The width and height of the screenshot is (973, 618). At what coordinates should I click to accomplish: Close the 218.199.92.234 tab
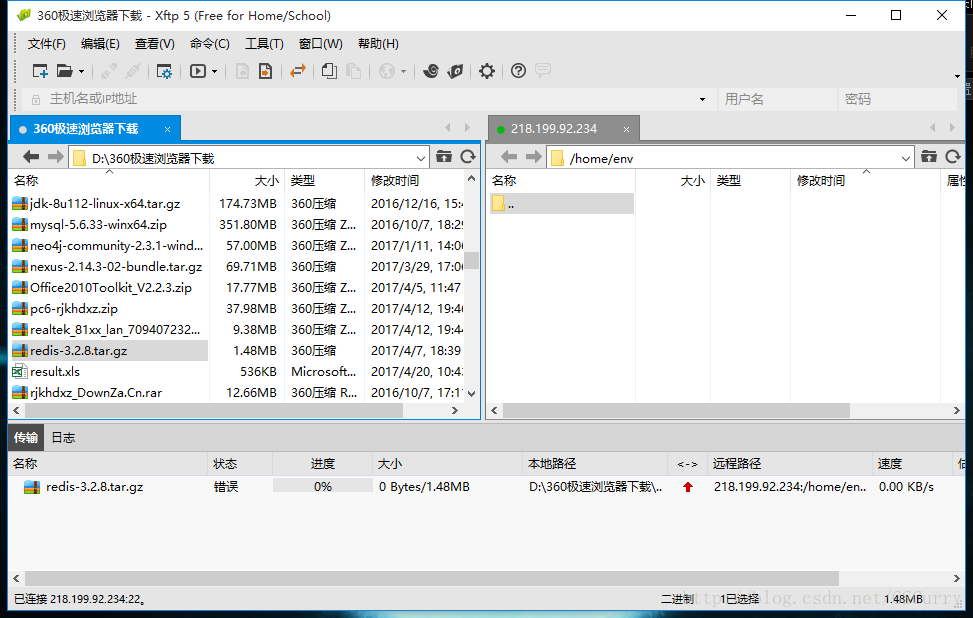[x=627, y=130]
